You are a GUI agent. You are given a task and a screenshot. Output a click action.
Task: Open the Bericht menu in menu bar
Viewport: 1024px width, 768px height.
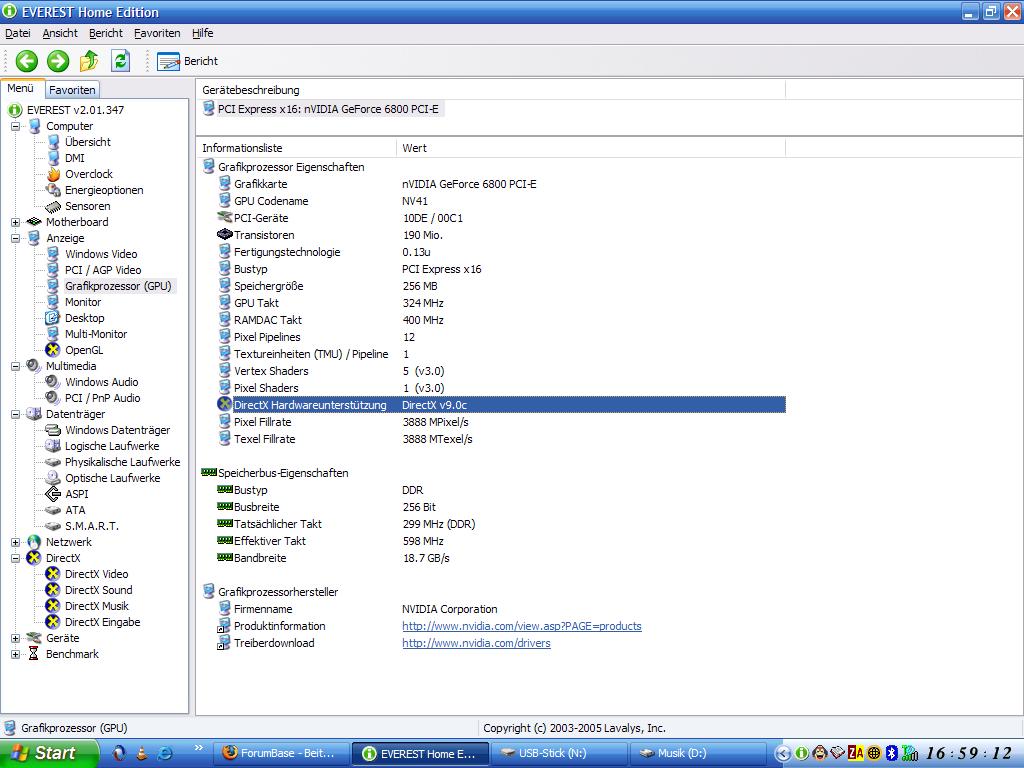coord(106,33)
